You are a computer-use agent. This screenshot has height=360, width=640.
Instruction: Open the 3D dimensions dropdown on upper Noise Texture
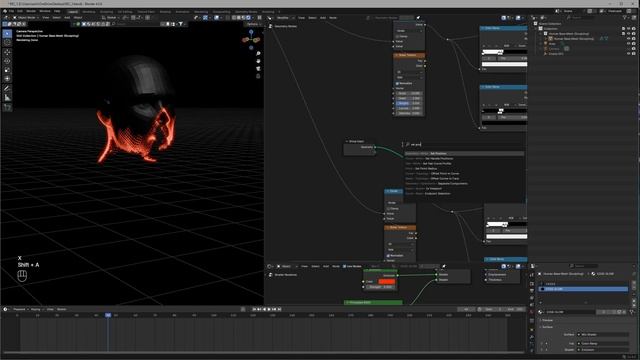click(409, 72)
